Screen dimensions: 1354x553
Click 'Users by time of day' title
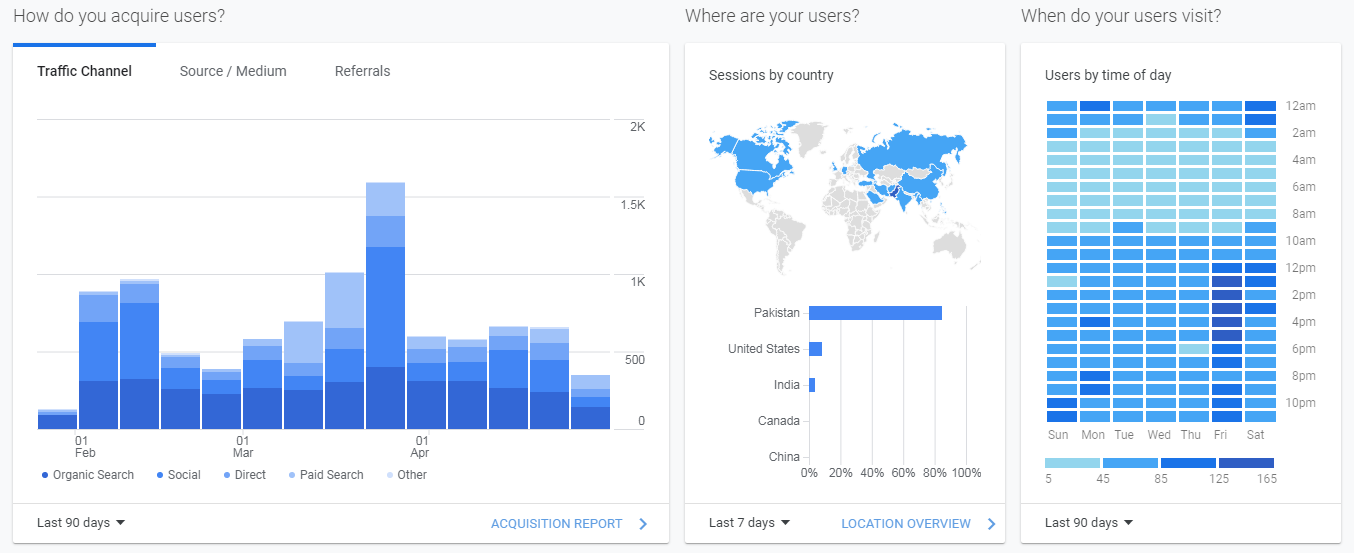point(1108,75)
